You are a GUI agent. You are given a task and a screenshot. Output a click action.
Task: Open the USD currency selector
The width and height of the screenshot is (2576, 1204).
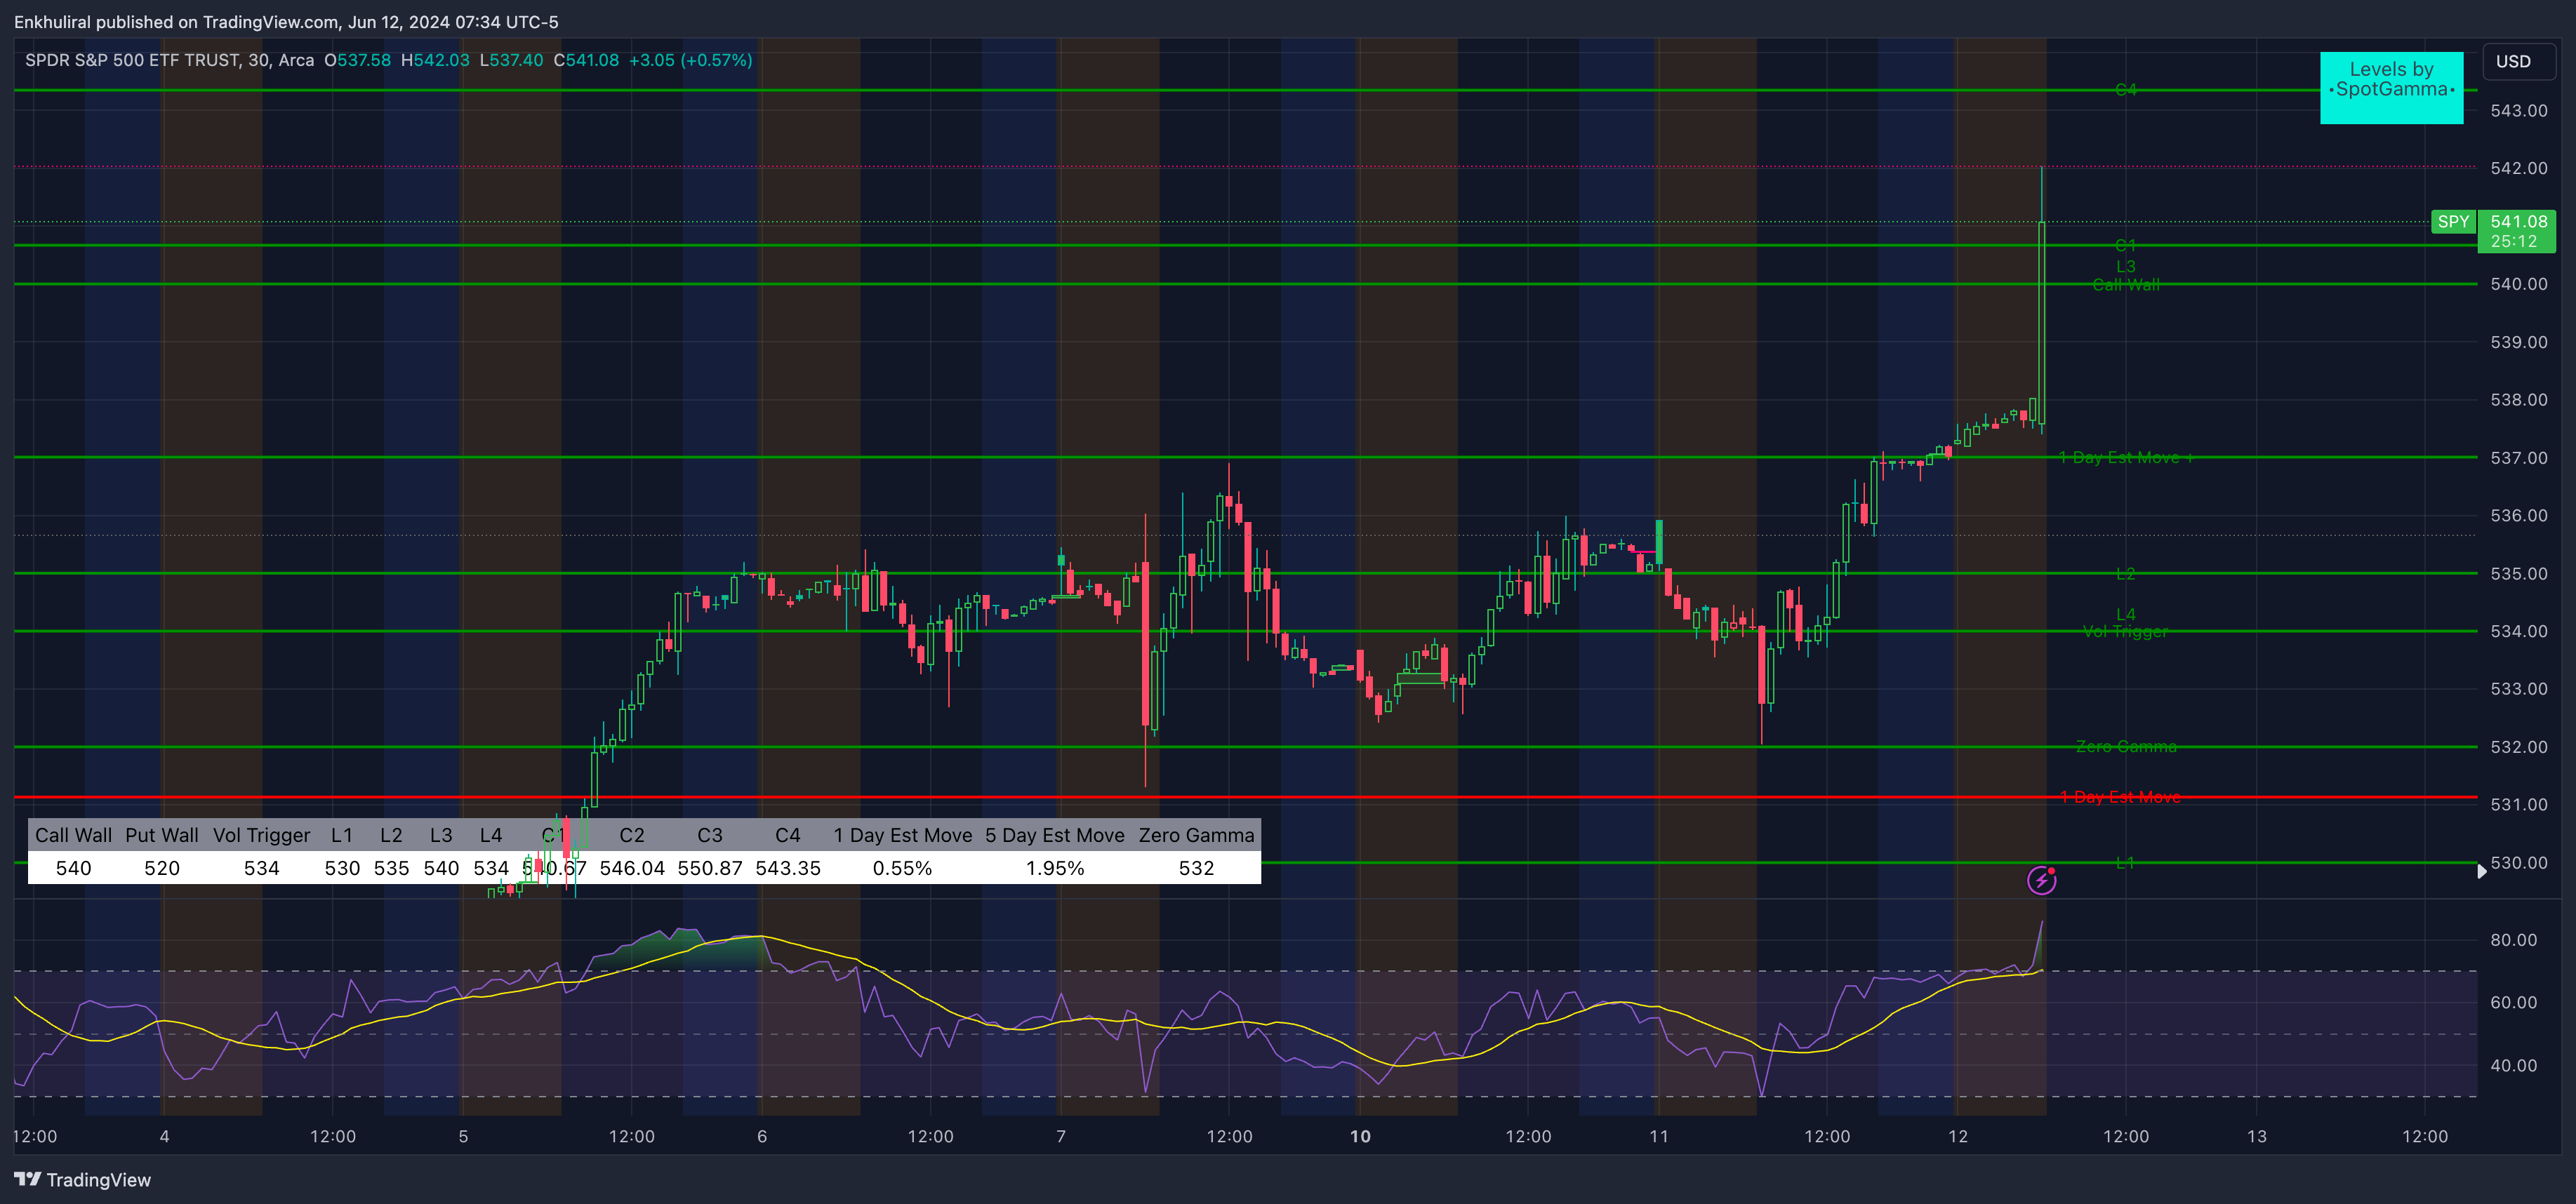pyautogui.click(x=2513, y=62)
